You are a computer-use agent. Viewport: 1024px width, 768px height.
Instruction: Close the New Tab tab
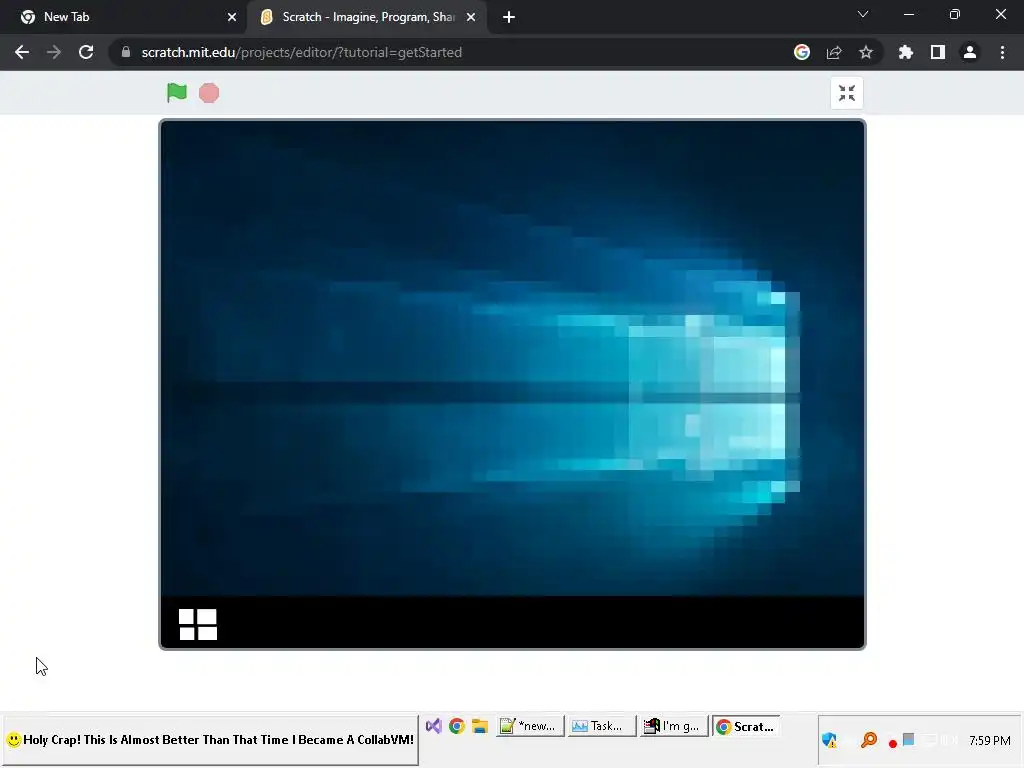click(x=232, y=17)
